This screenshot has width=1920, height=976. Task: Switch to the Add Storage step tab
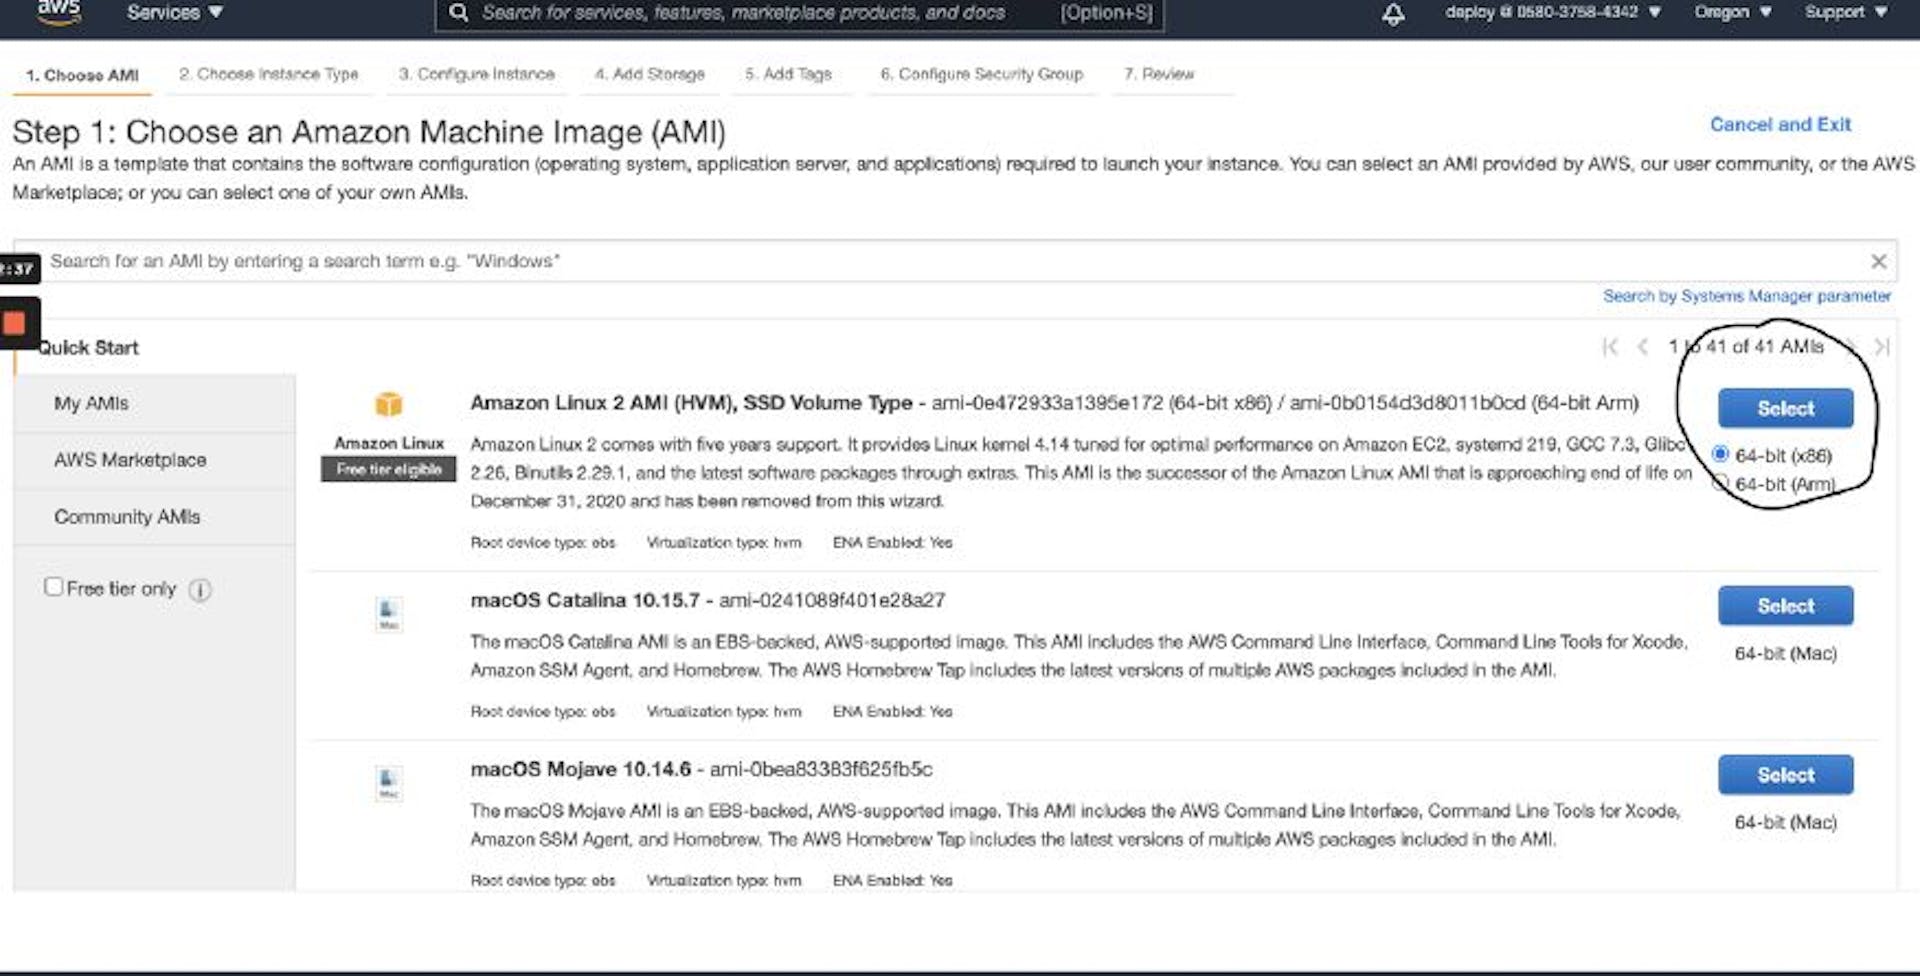[650, 74]
